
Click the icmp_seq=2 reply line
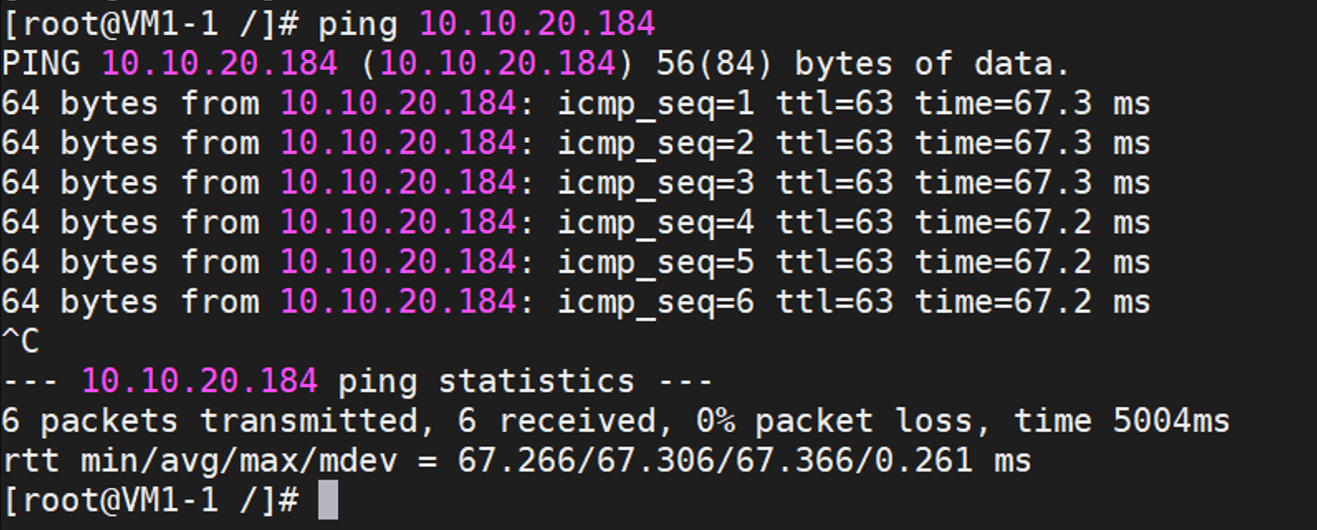576,143
